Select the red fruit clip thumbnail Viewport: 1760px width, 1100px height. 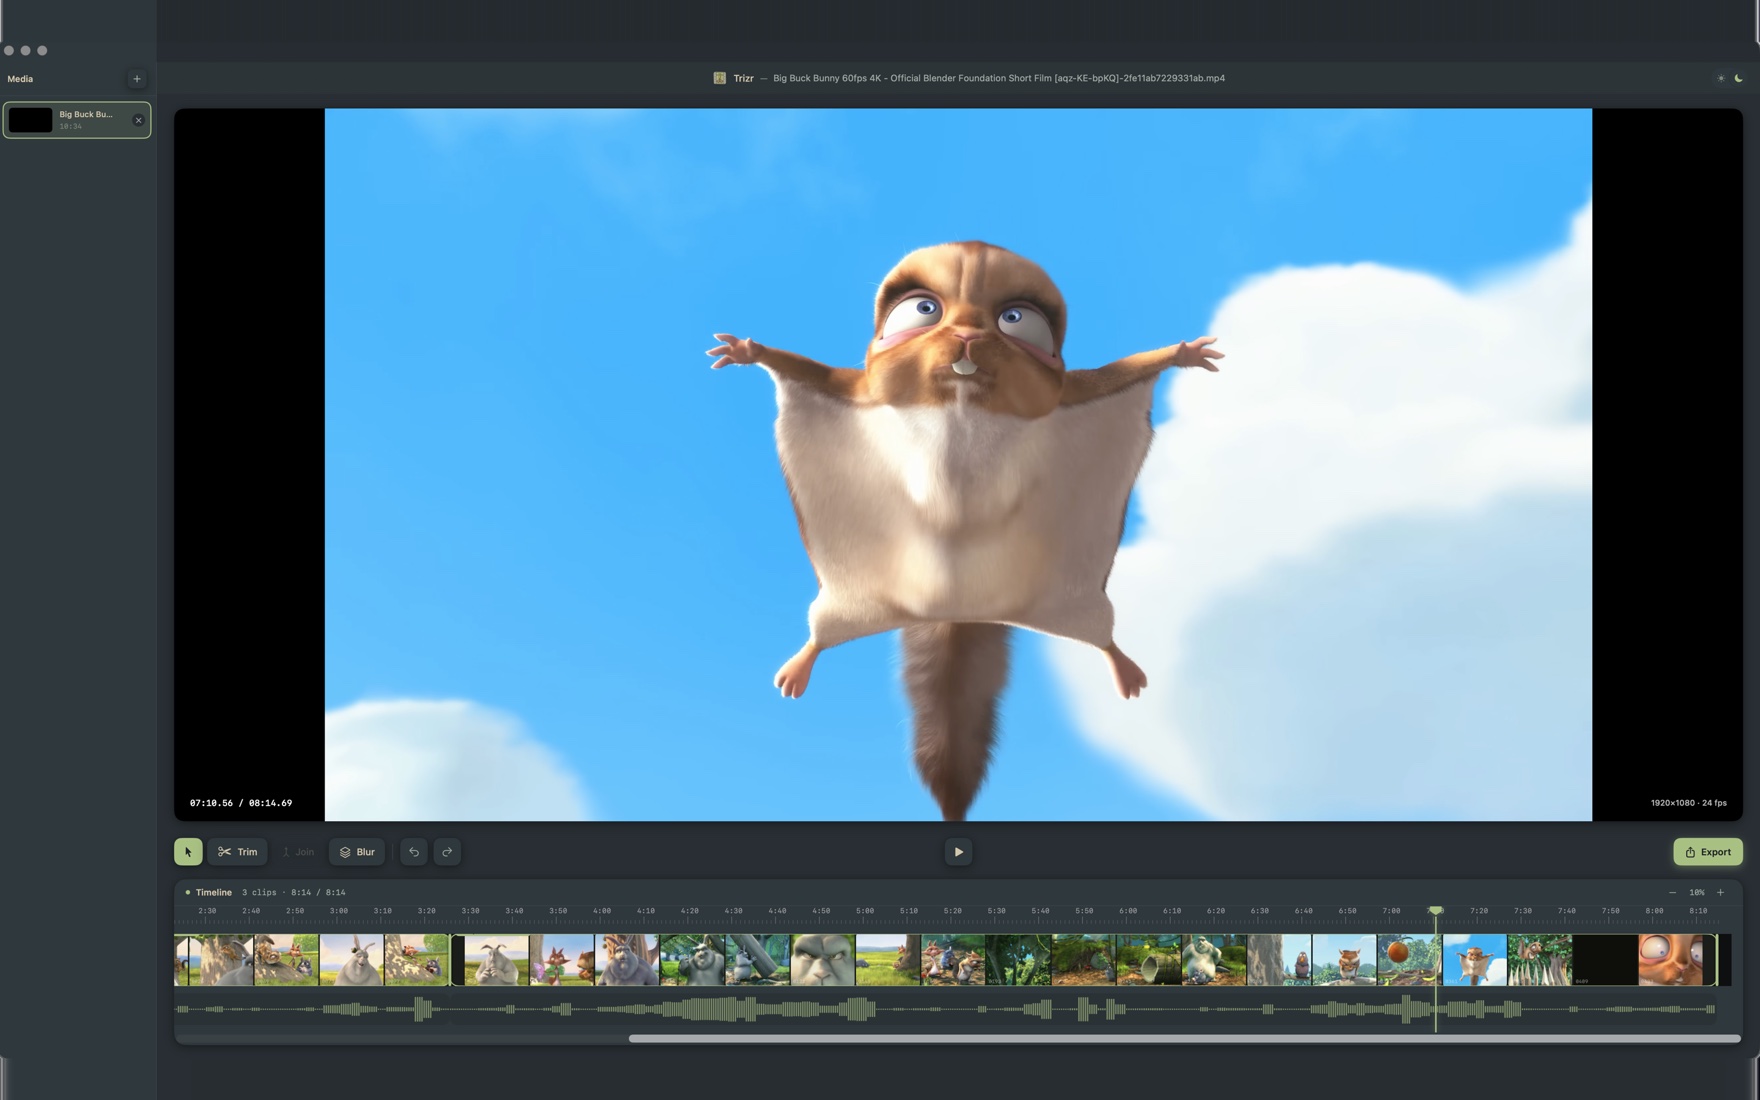click(x=1409, y=960)
